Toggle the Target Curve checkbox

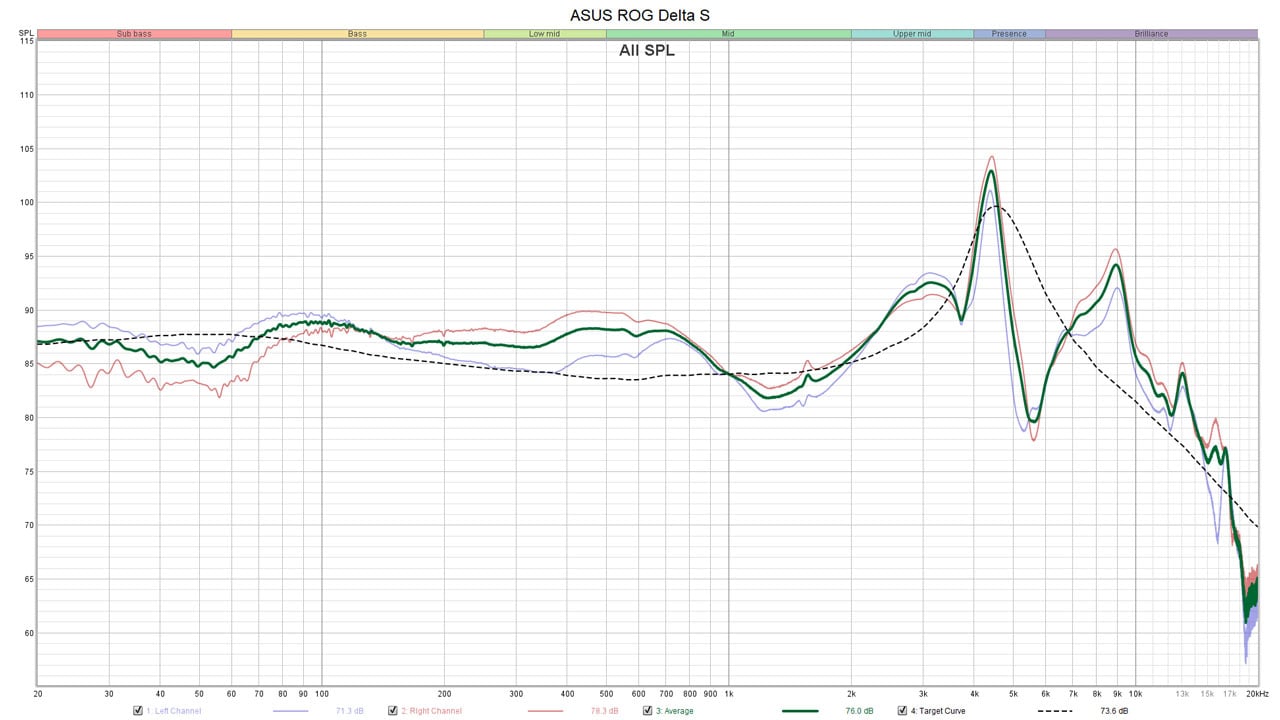pos(902,711)
